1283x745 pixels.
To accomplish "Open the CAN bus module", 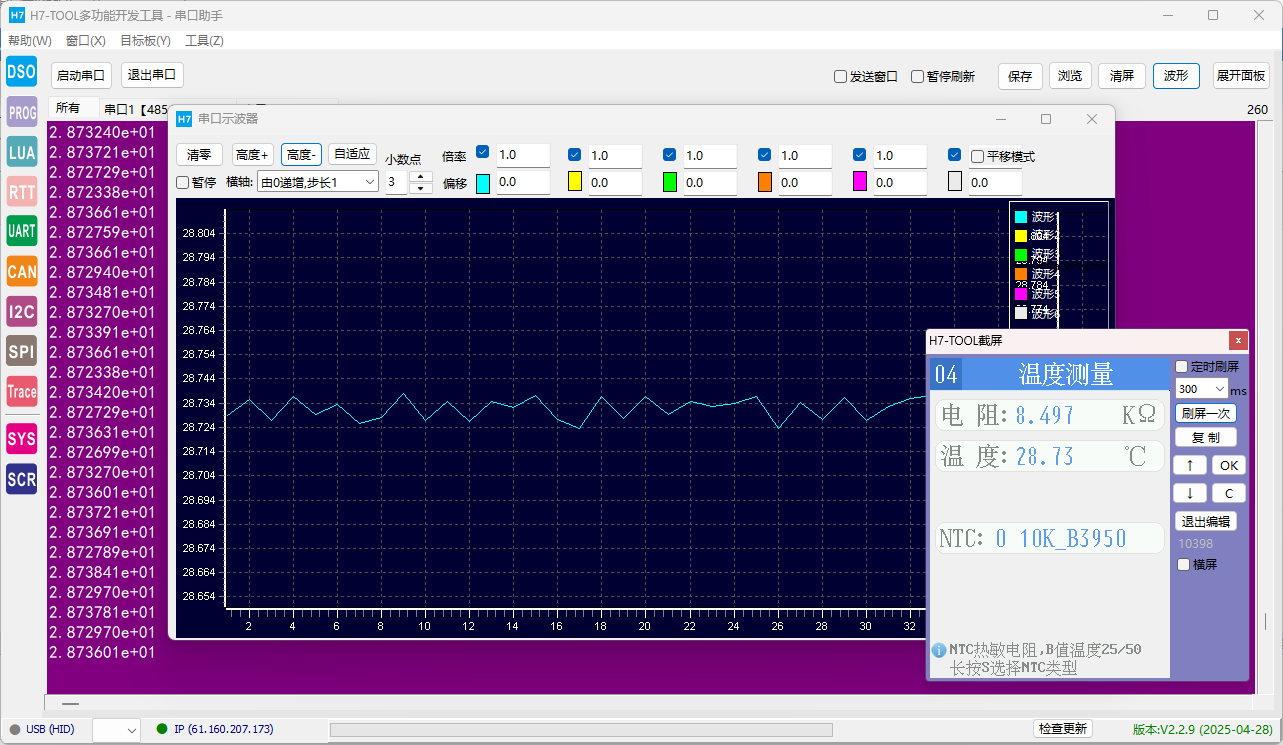I will pos(21,271).
